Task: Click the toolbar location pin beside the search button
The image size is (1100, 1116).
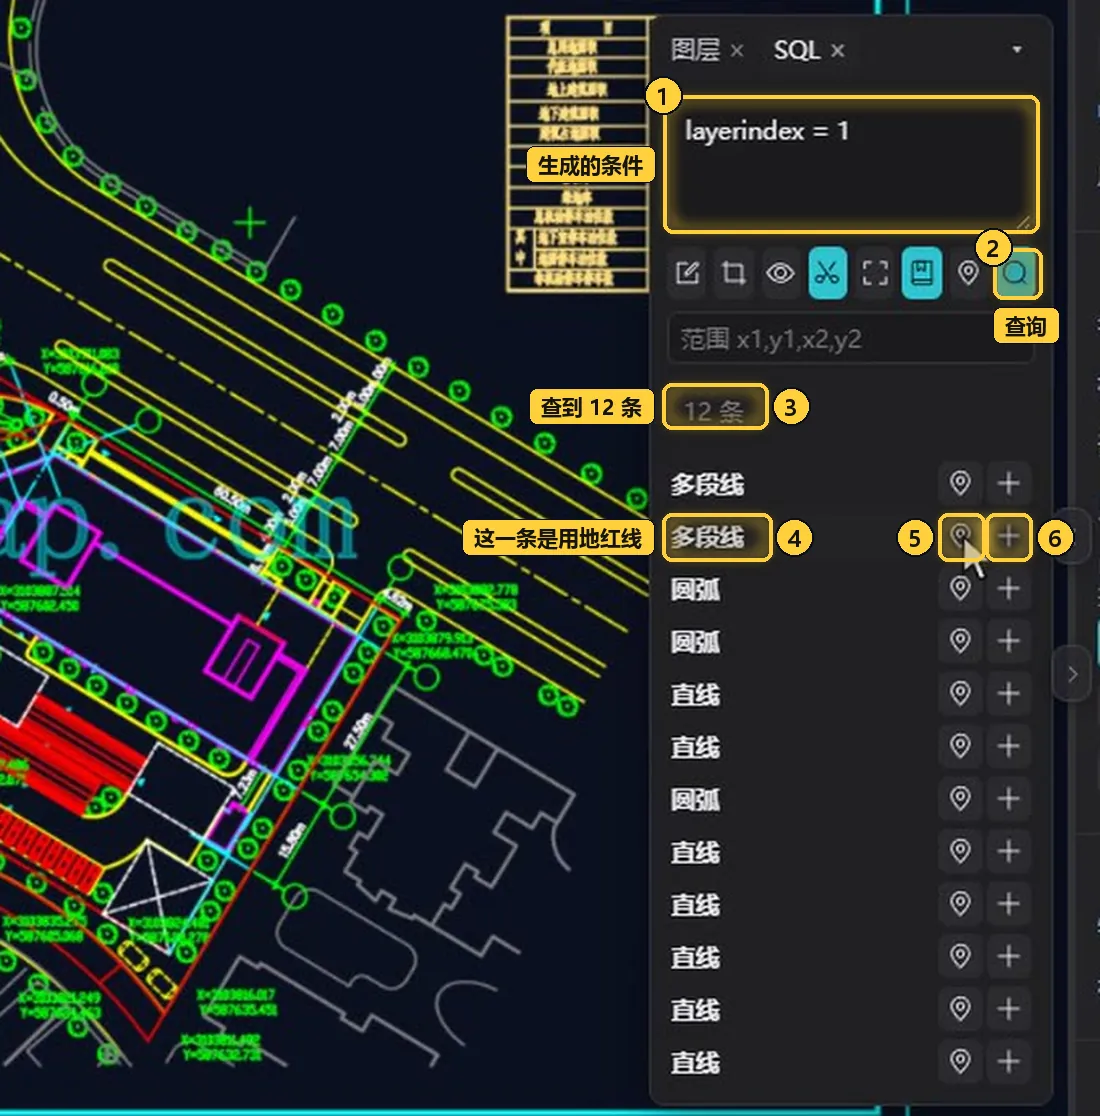Action: 968,273
